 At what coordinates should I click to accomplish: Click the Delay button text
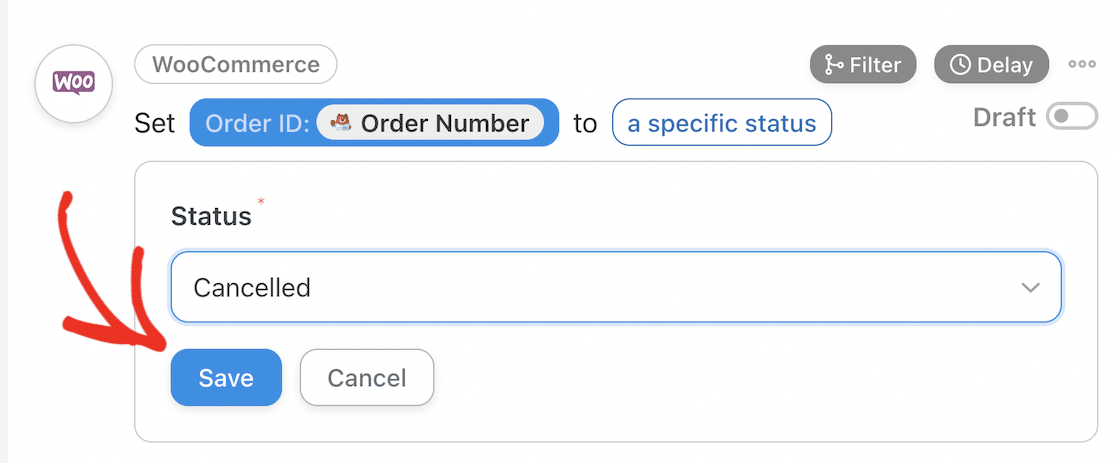click(1004, 65)
